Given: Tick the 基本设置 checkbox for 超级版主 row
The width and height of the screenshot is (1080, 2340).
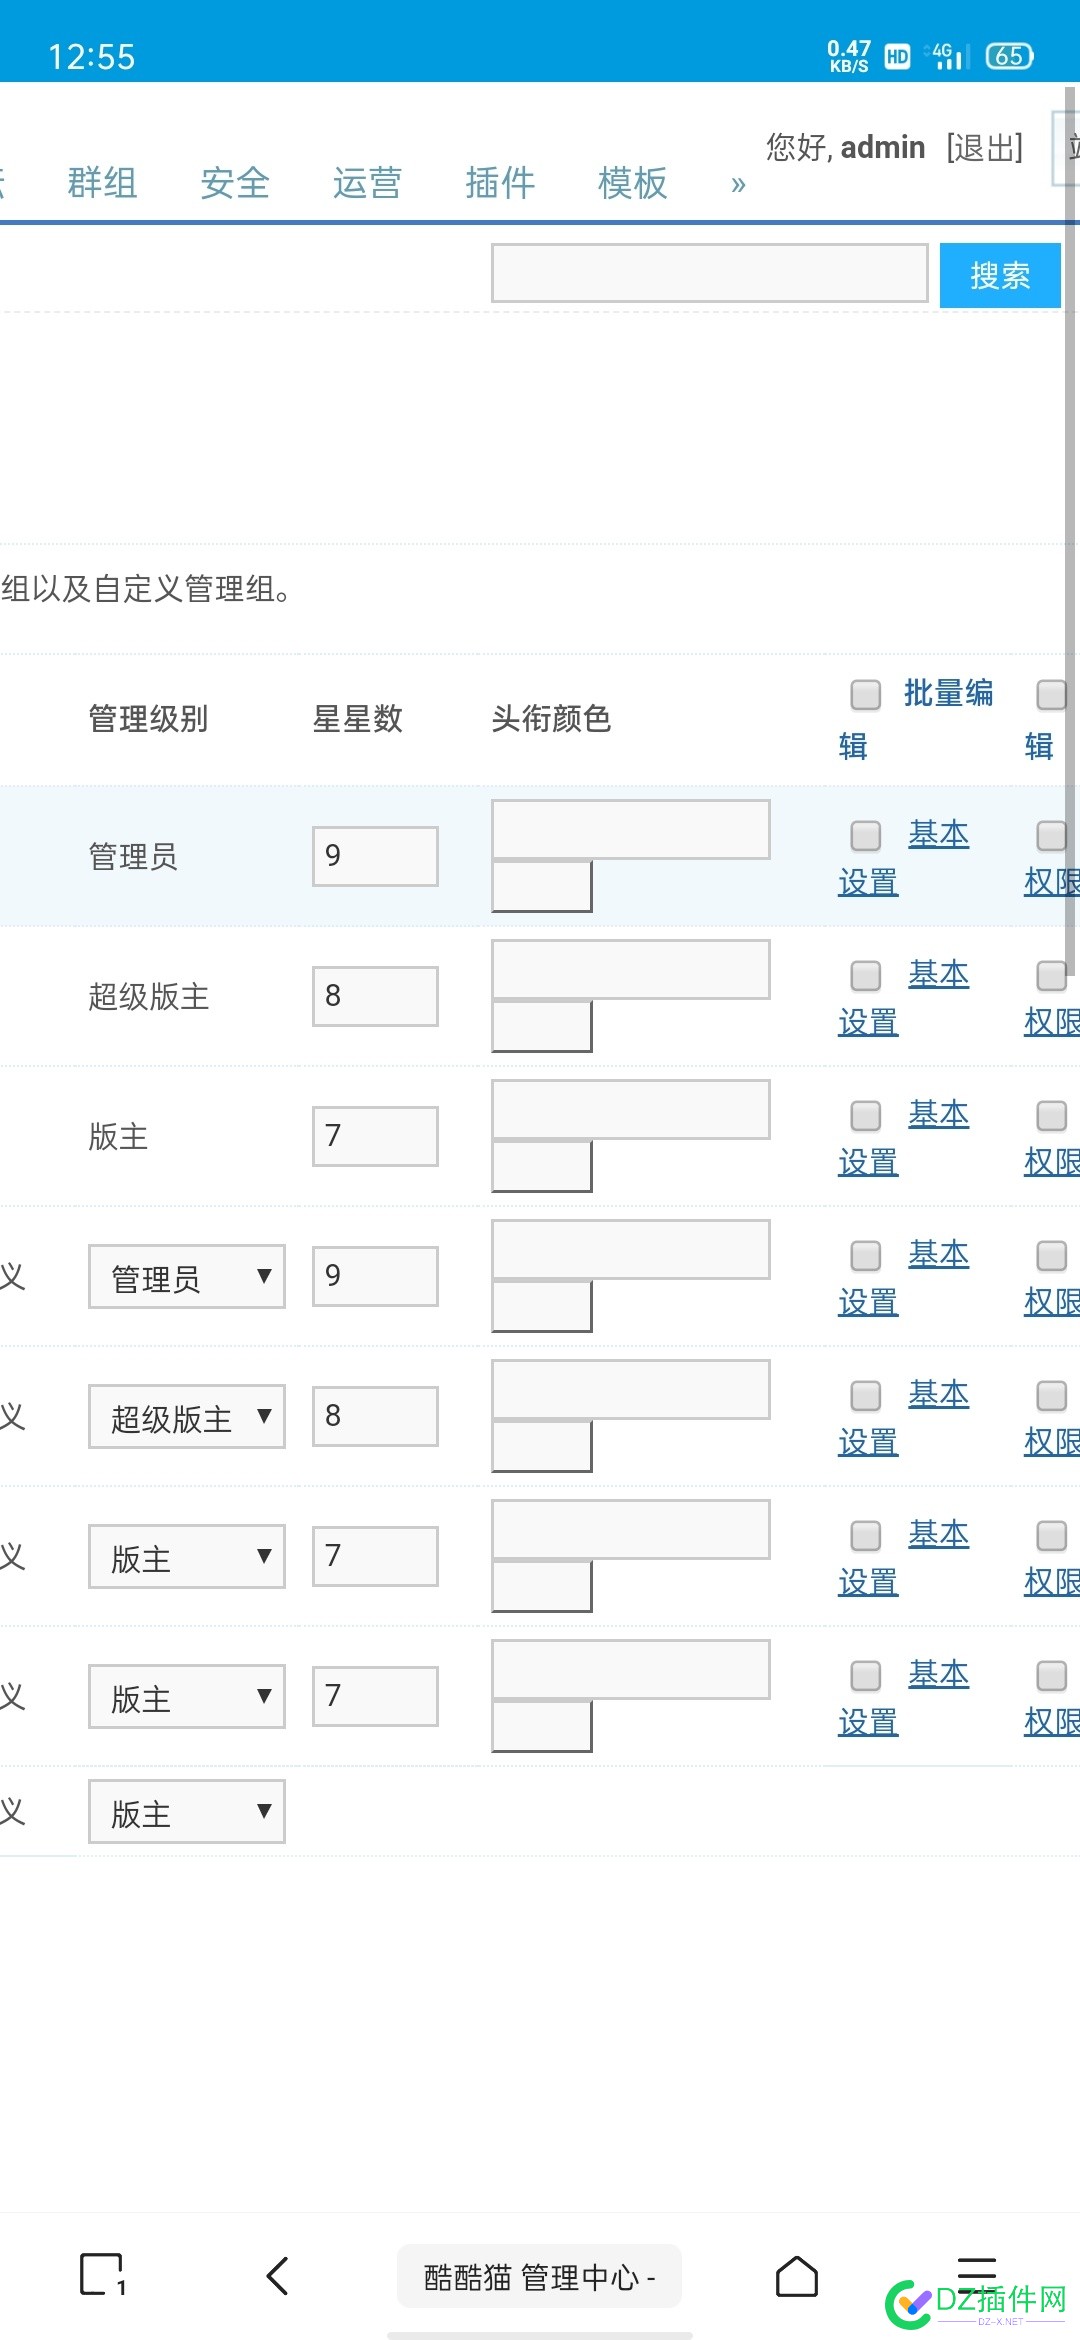Looking at the screenshot, I should coord(865,975).
